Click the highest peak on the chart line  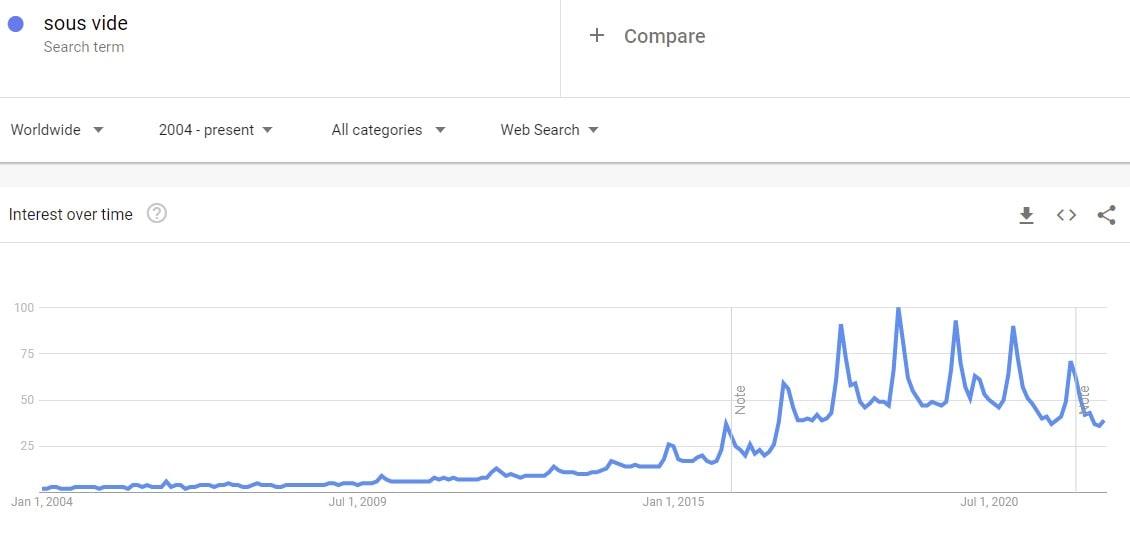[898, 309]
